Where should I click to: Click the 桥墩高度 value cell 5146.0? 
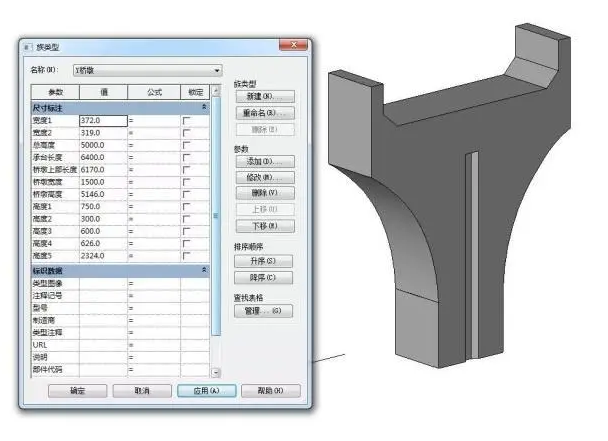point(104,194)
